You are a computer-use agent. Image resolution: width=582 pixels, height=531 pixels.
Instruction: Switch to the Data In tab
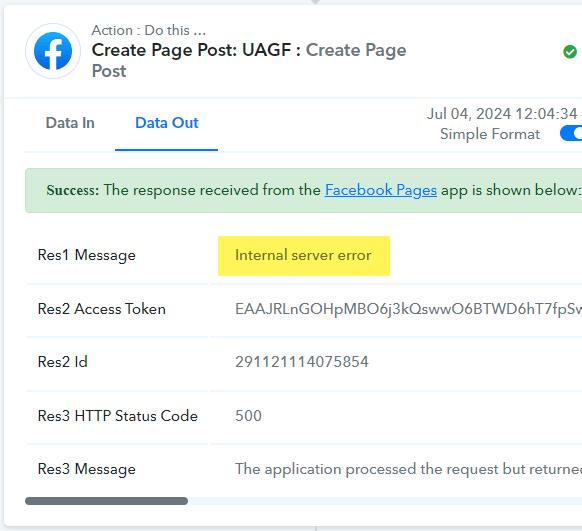click(x=70, y=123)
